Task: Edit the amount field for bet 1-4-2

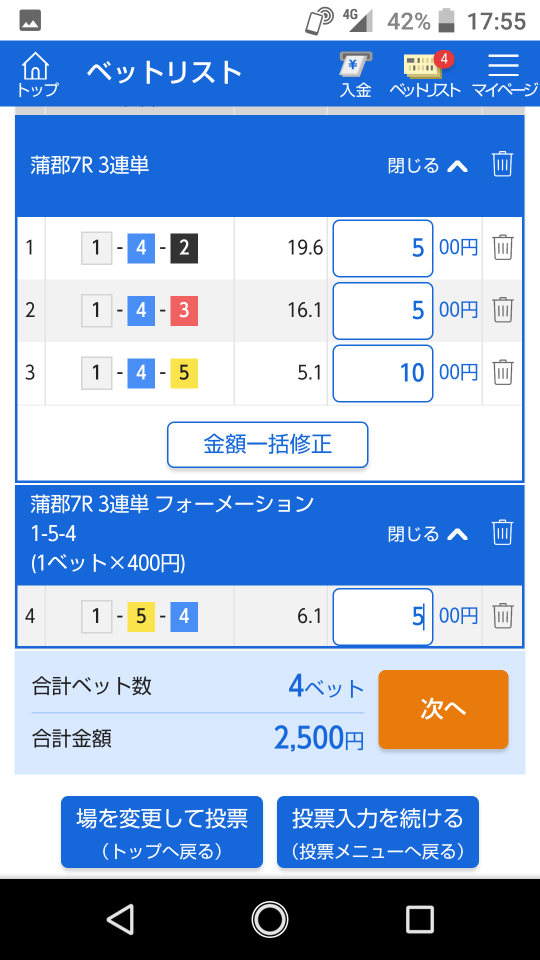Action: [383, 249]
